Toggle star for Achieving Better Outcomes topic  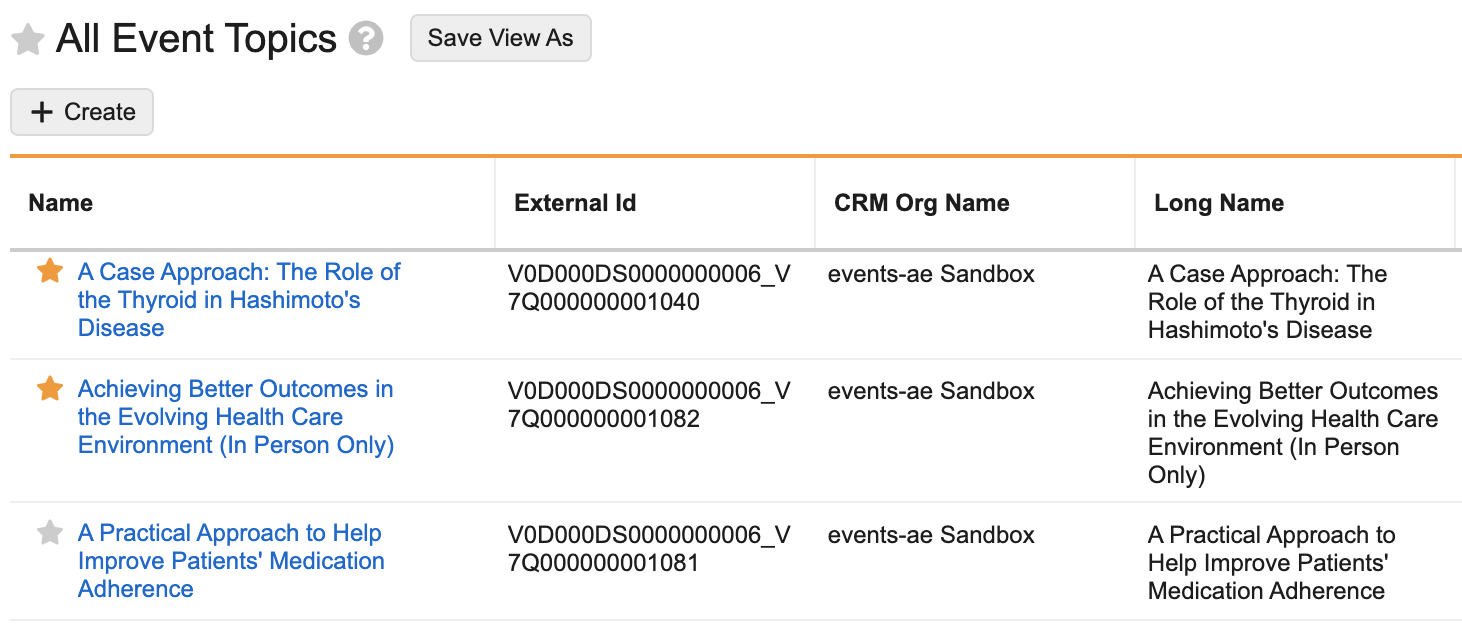(50, 389)
